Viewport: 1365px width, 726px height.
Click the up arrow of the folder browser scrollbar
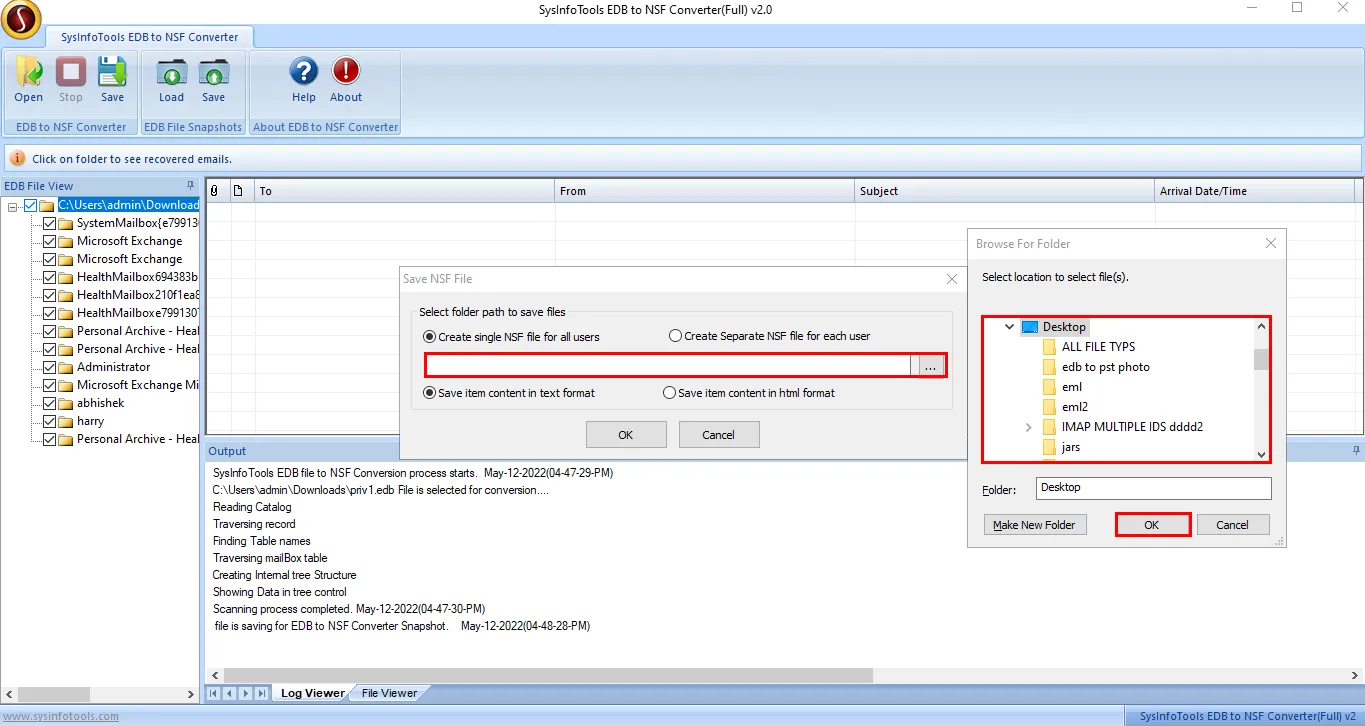click(x=1262, y=327)
